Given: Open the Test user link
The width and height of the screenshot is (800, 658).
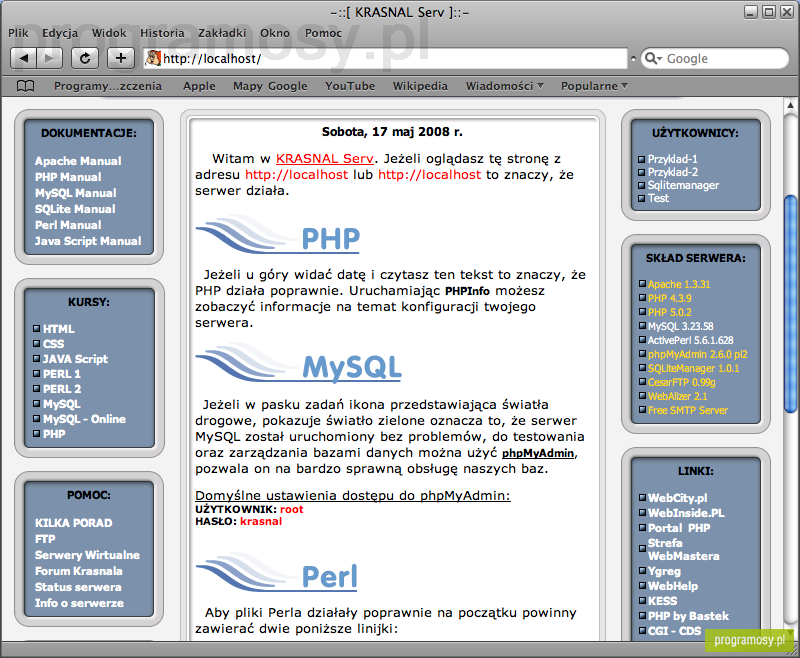Looking at the screenshot, I should tap(658, 198).
